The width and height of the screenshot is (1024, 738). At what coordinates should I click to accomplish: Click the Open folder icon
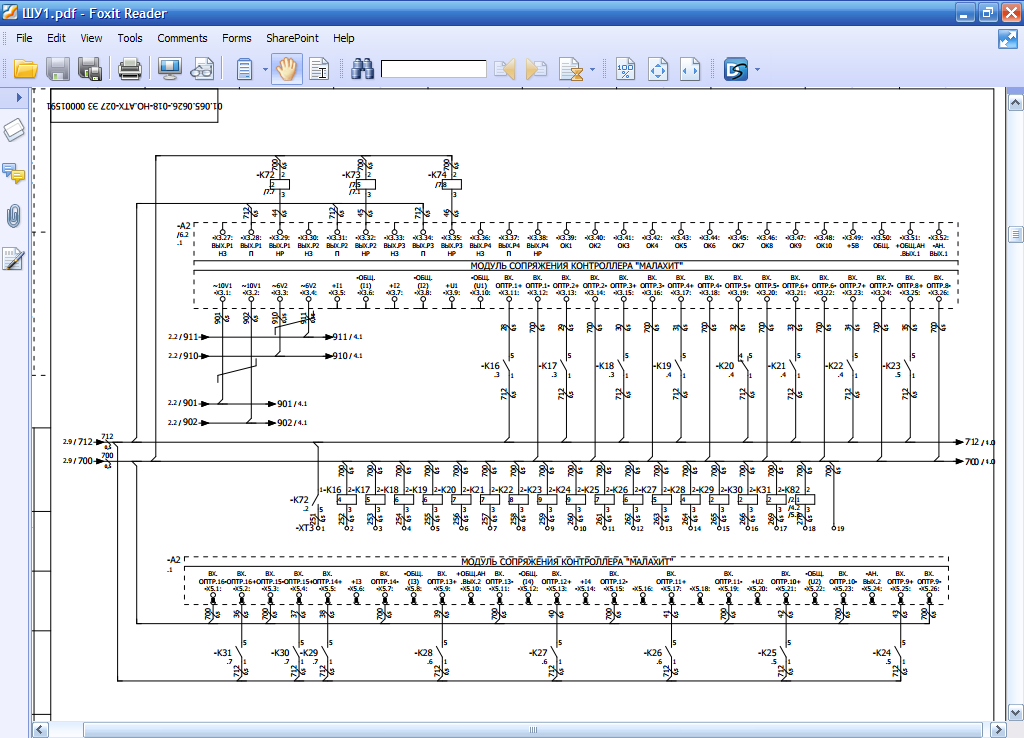pyautogui.click(x=25, y=69)
